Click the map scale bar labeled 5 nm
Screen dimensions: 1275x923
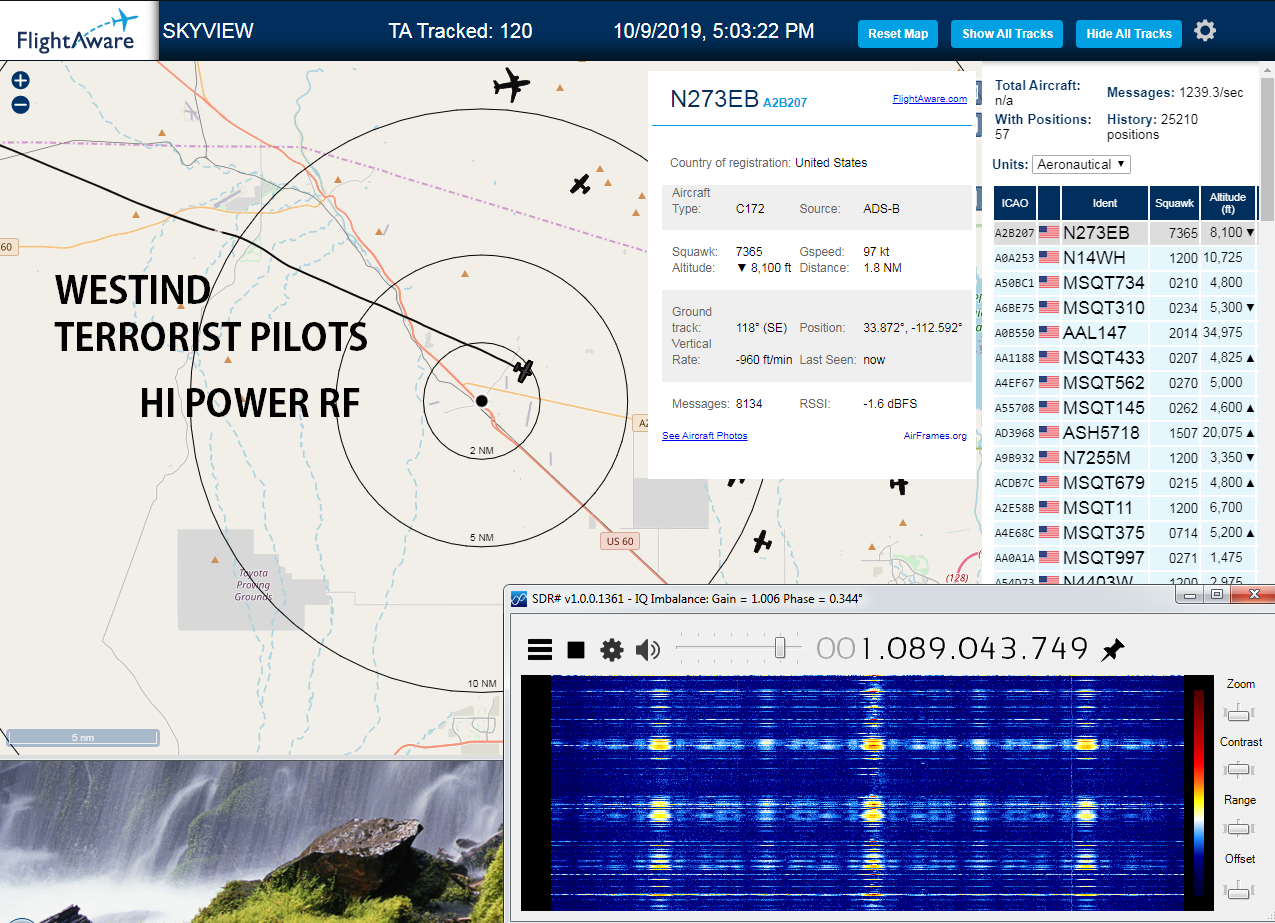82,738
